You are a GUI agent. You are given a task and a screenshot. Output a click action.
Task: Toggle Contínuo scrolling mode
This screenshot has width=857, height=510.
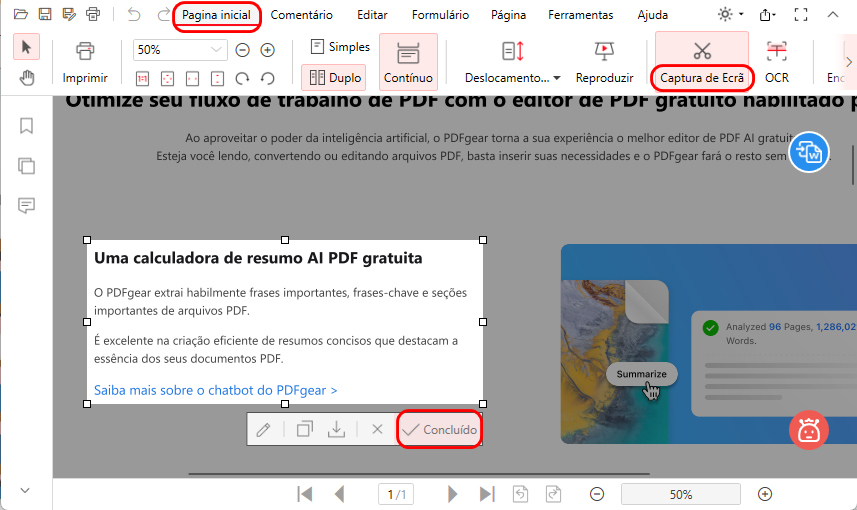click(x=408, y=62)
